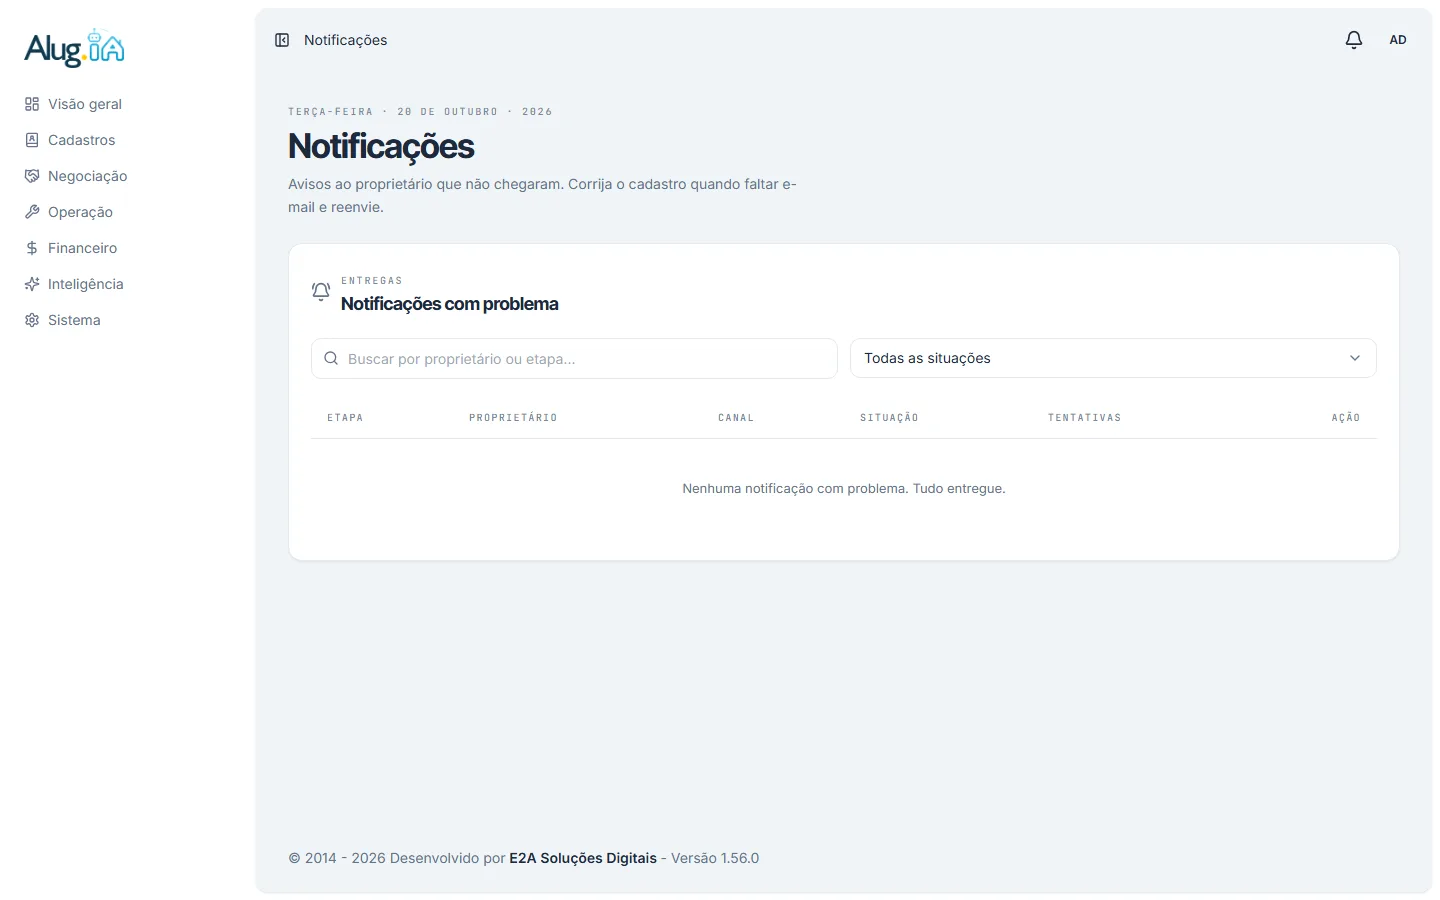Click the date line Terça-feira 20 de outubro
This screenshot has height=900, width=1440.
coord(420,112)
